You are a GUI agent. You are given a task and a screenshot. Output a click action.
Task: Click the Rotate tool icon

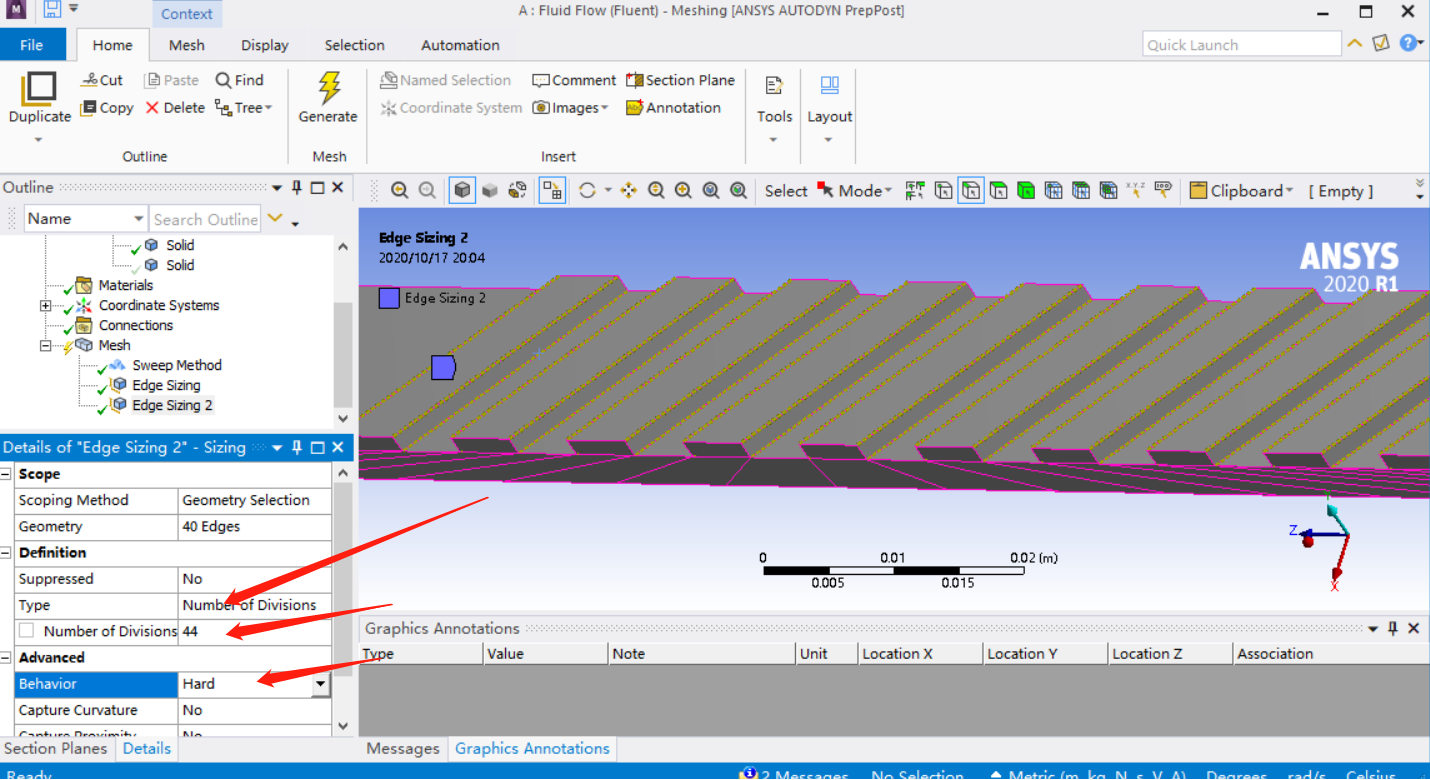(x=587, y=191)
